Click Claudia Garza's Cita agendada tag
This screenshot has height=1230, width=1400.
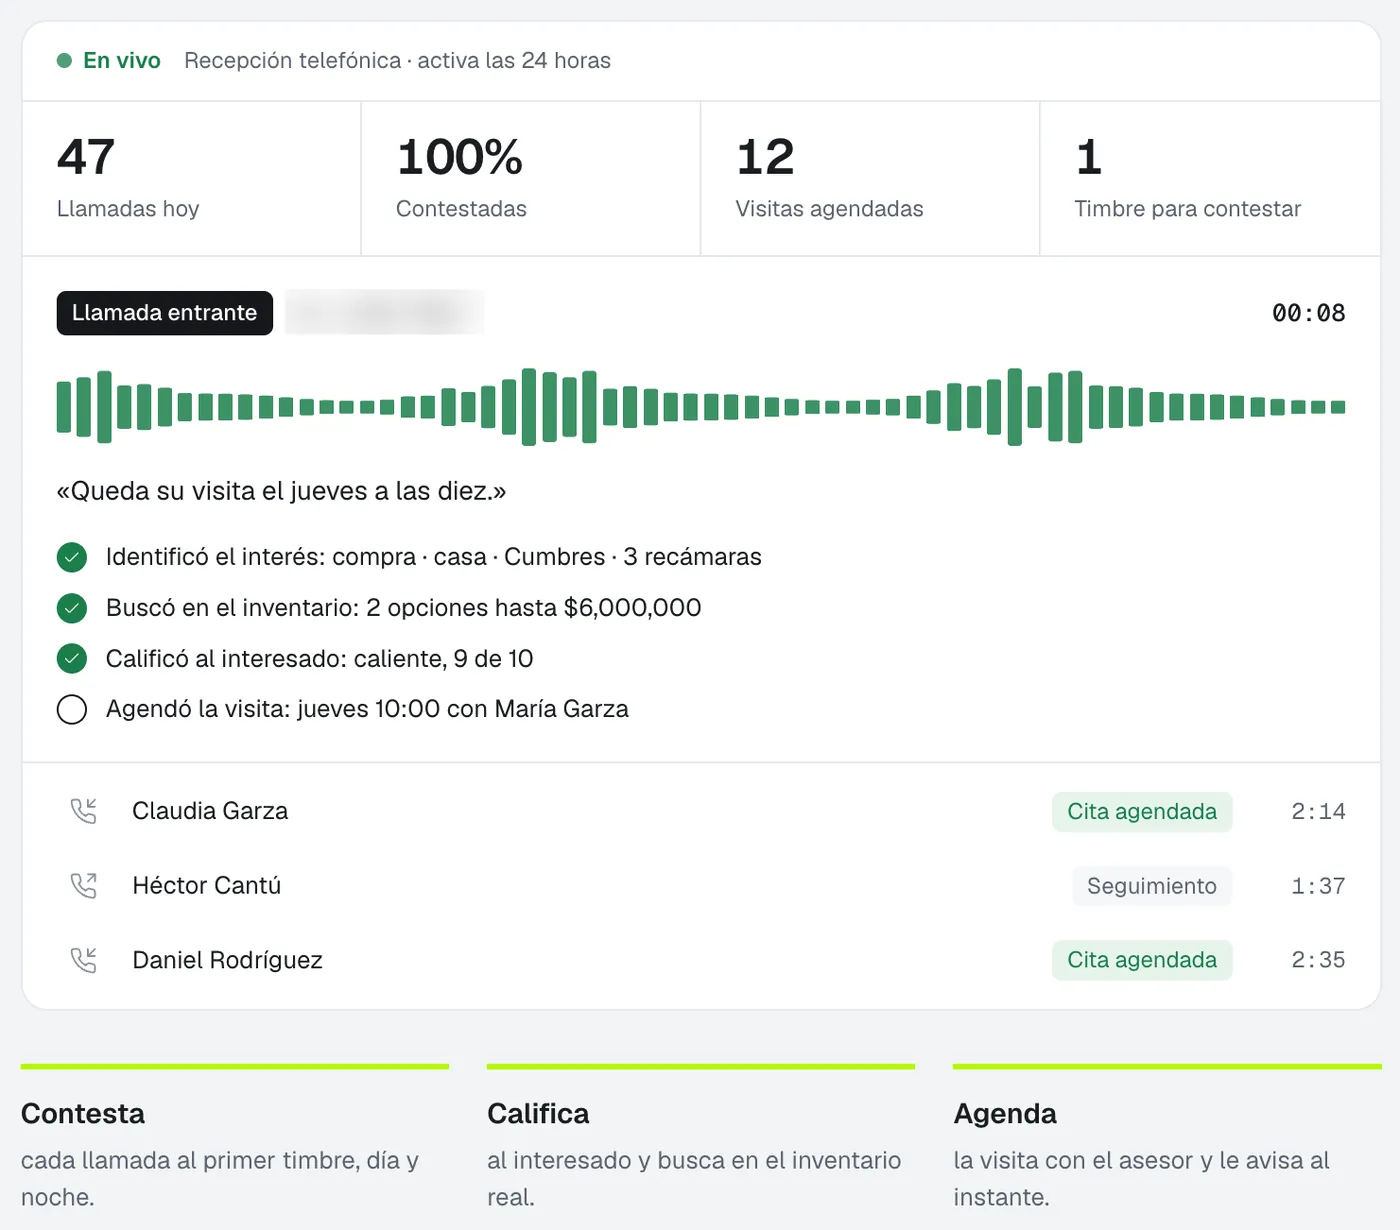pyautogui.click(x=1142, y=812)
